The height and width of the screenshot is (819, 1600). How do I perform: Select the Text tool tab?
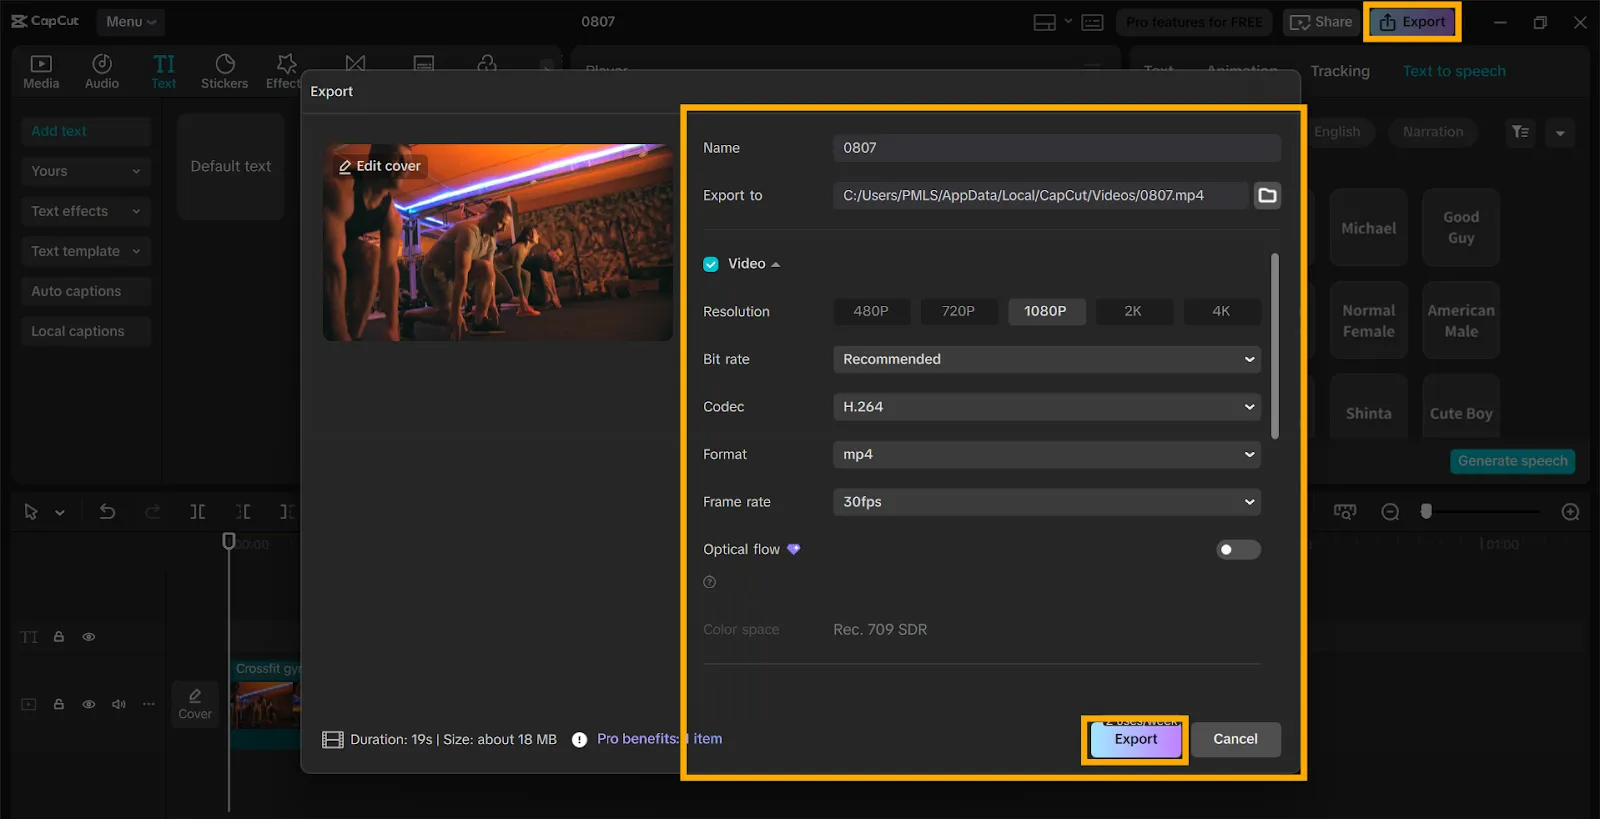point(164,72)
